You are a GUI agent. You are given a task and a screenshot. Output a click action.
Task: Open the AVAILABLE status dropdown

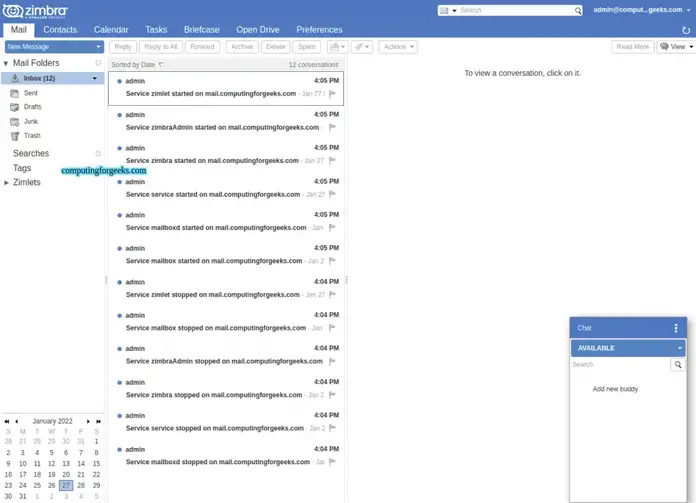(628, 348)
